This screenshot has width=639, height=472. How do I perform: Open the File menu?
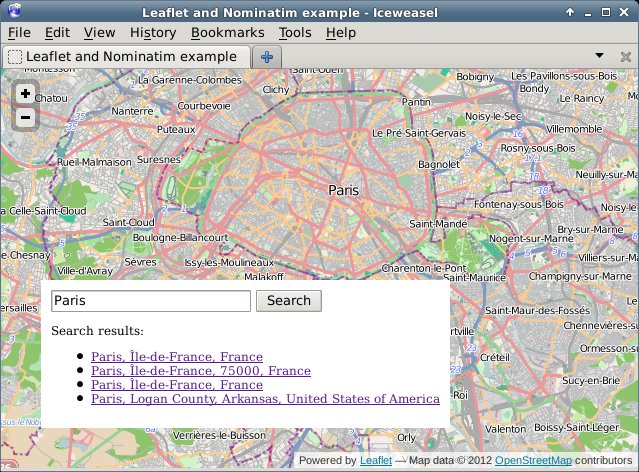pos(19,33)
